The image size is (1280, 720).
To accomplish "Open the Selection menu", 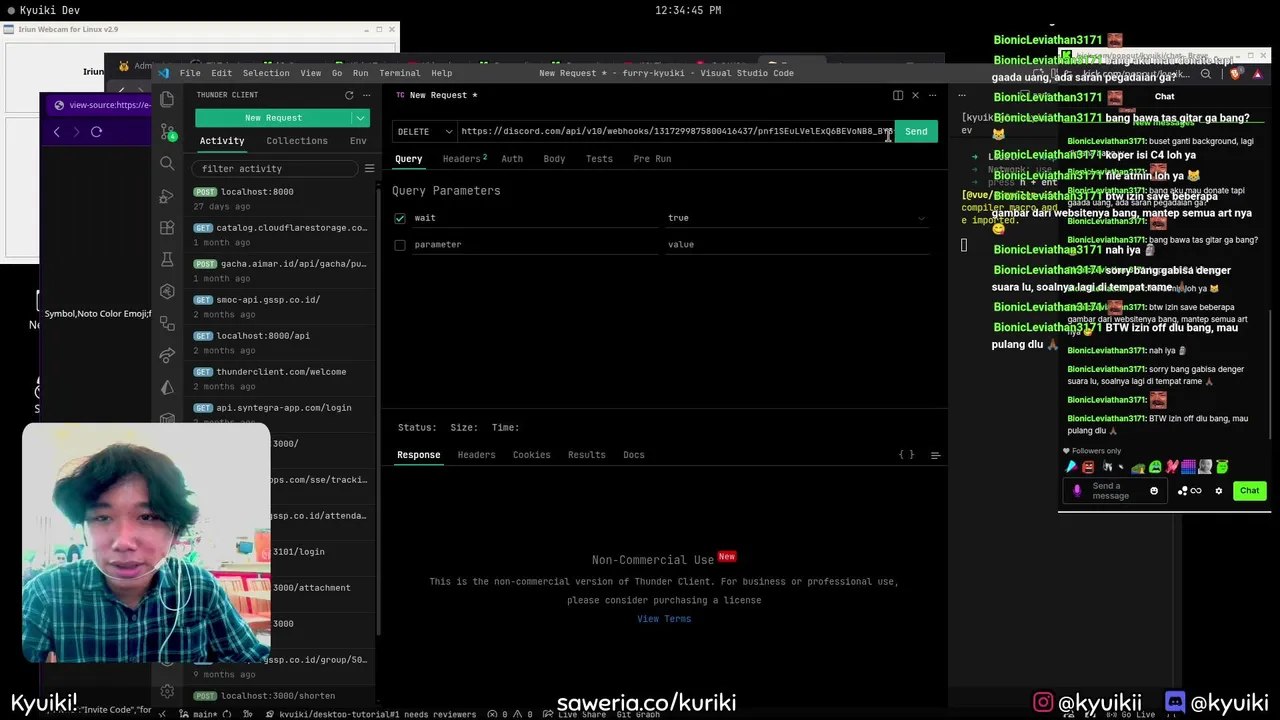I will click(x=266, y=73).
